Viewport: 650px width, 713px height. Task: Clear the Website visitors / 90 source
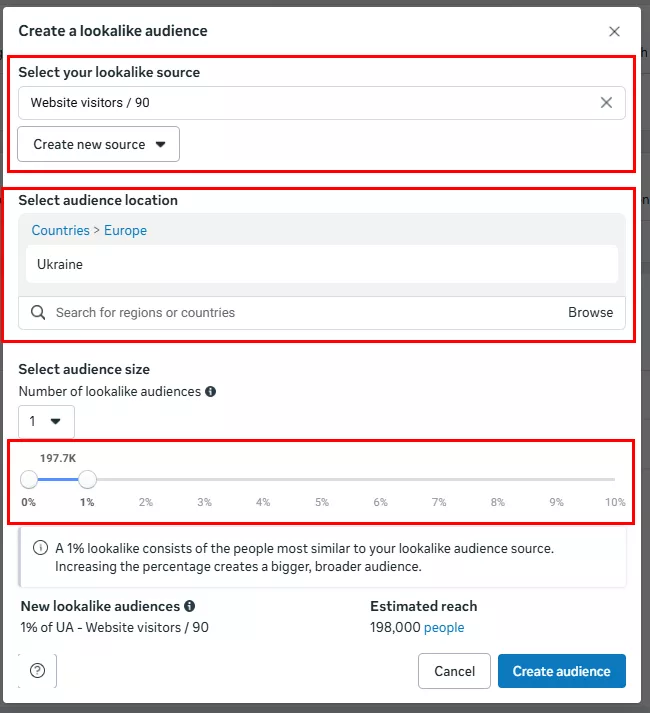pos(606,102)
